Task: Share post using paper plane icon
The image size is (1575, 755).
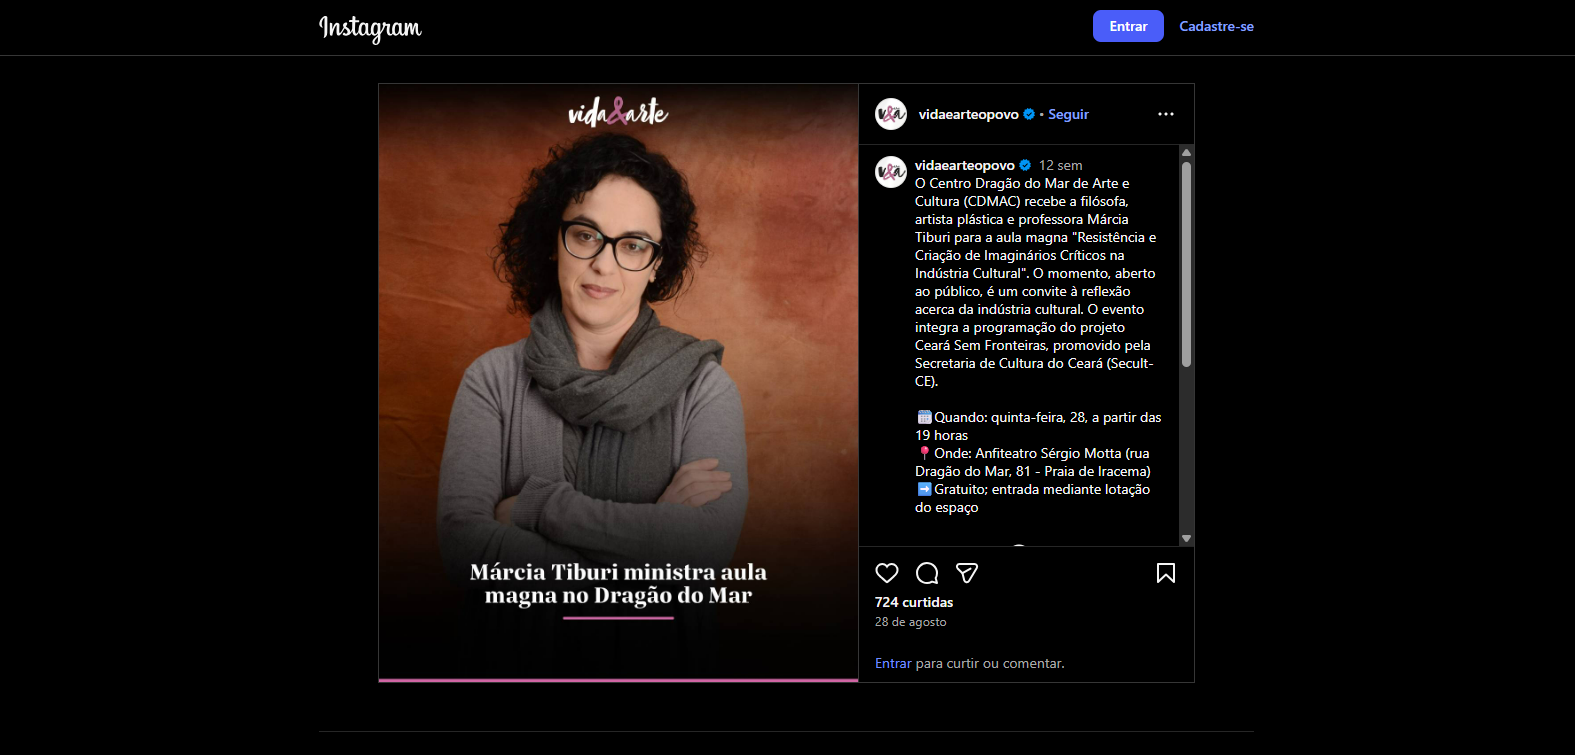Action: (x=967, y=573)
